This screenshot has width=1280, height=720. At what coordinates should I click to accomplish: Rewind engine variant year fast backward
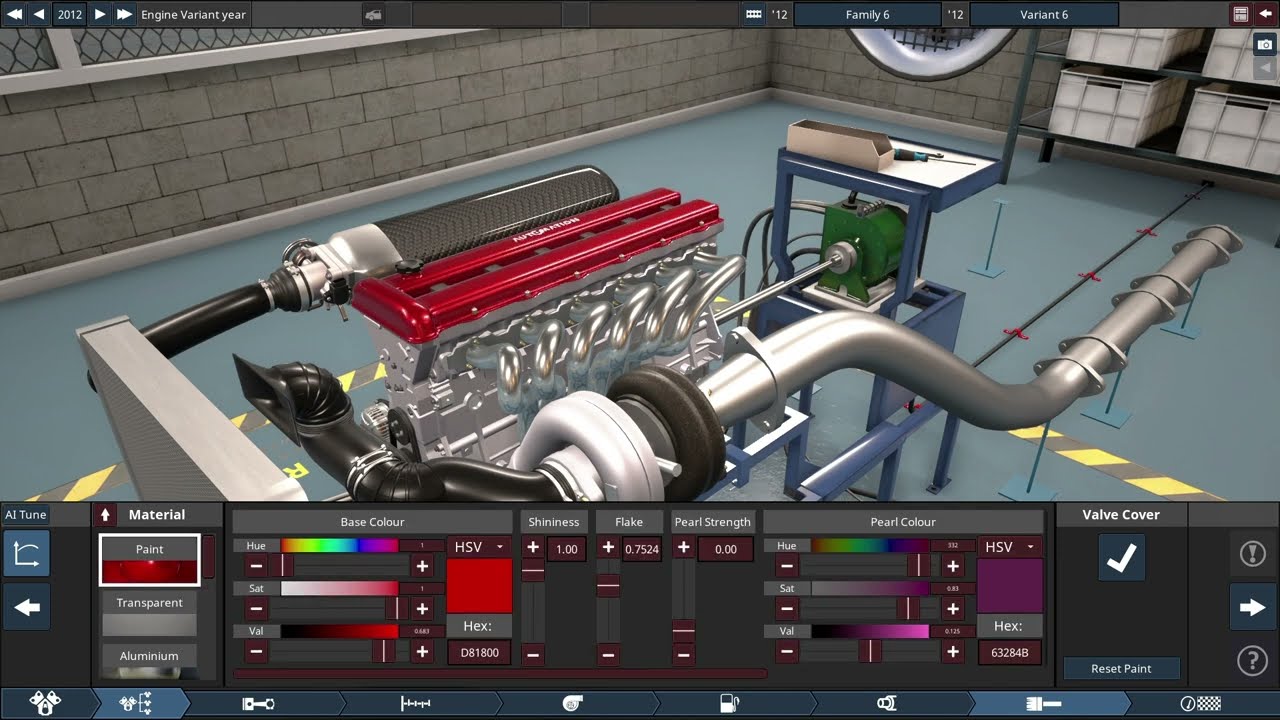coord(14,14)
